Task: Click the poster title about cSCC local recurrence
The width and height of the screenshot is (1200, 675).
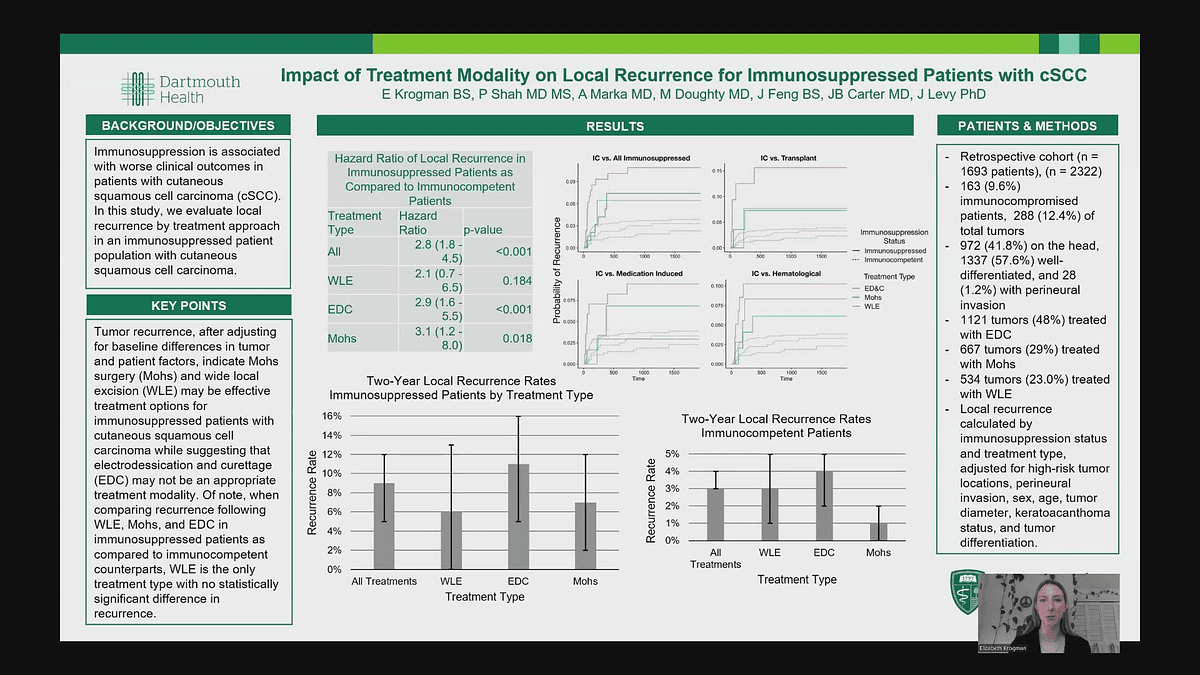Action: click(682, 76)
